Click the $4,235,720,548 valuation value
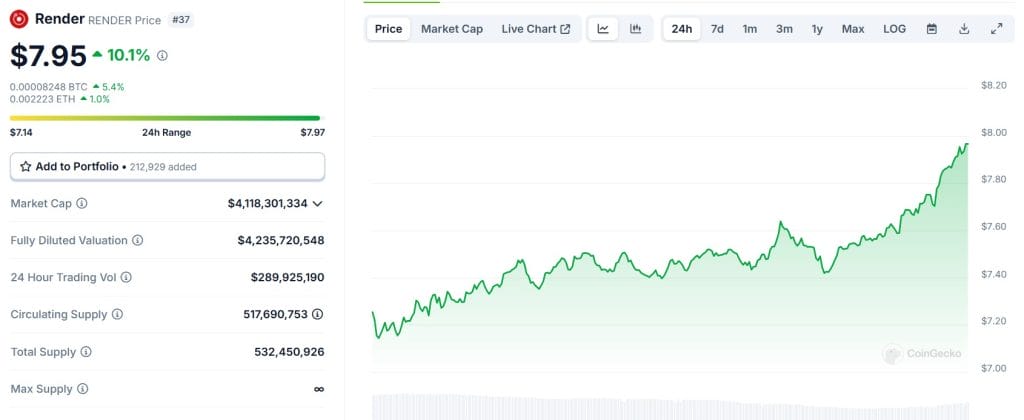 pos(281,240)
